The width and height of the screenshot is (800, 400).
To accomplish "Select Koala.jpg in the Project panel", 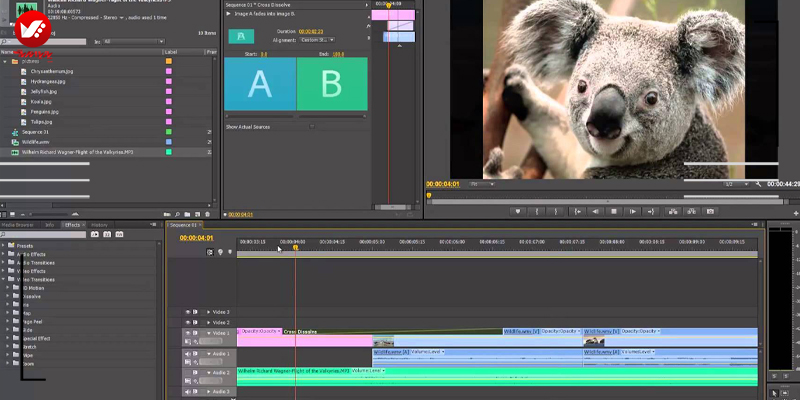I will [x=41, y=102].
